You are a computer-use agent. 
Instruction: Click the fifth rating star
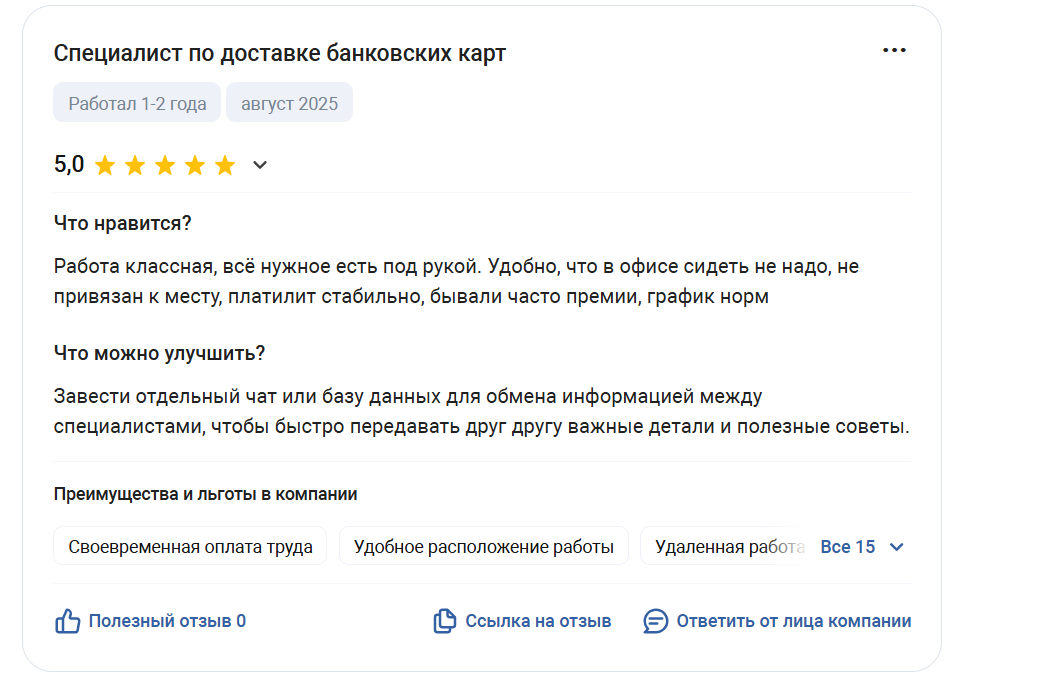click(x=225, y=165)
